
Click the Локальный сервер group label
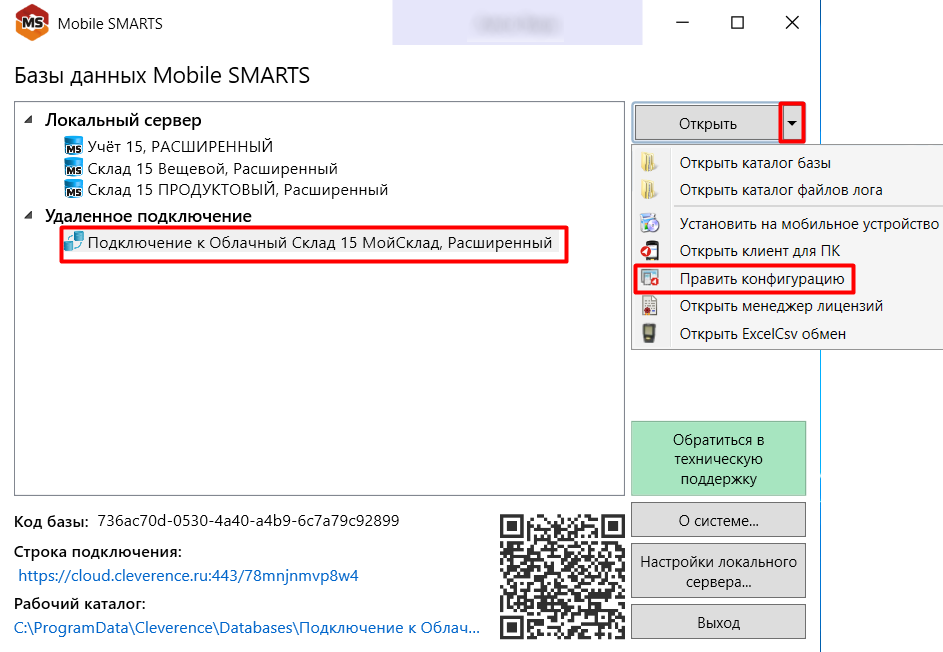(123, 120)
